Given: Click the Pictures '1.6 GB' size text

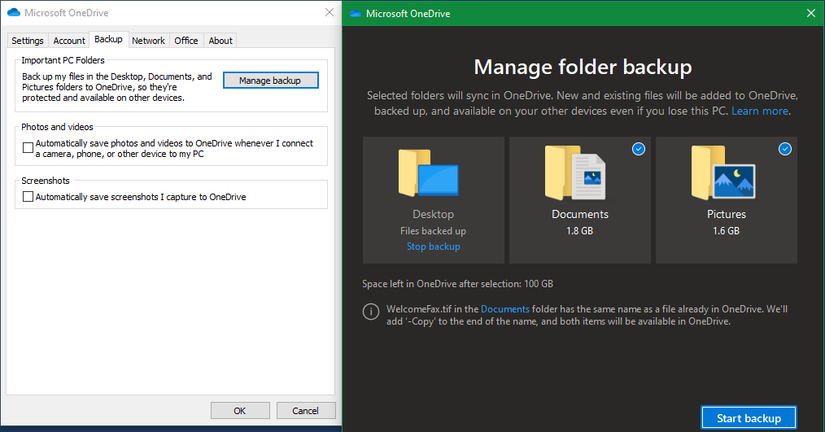Looking at the screenshot, I should click(x=726, y=231).
